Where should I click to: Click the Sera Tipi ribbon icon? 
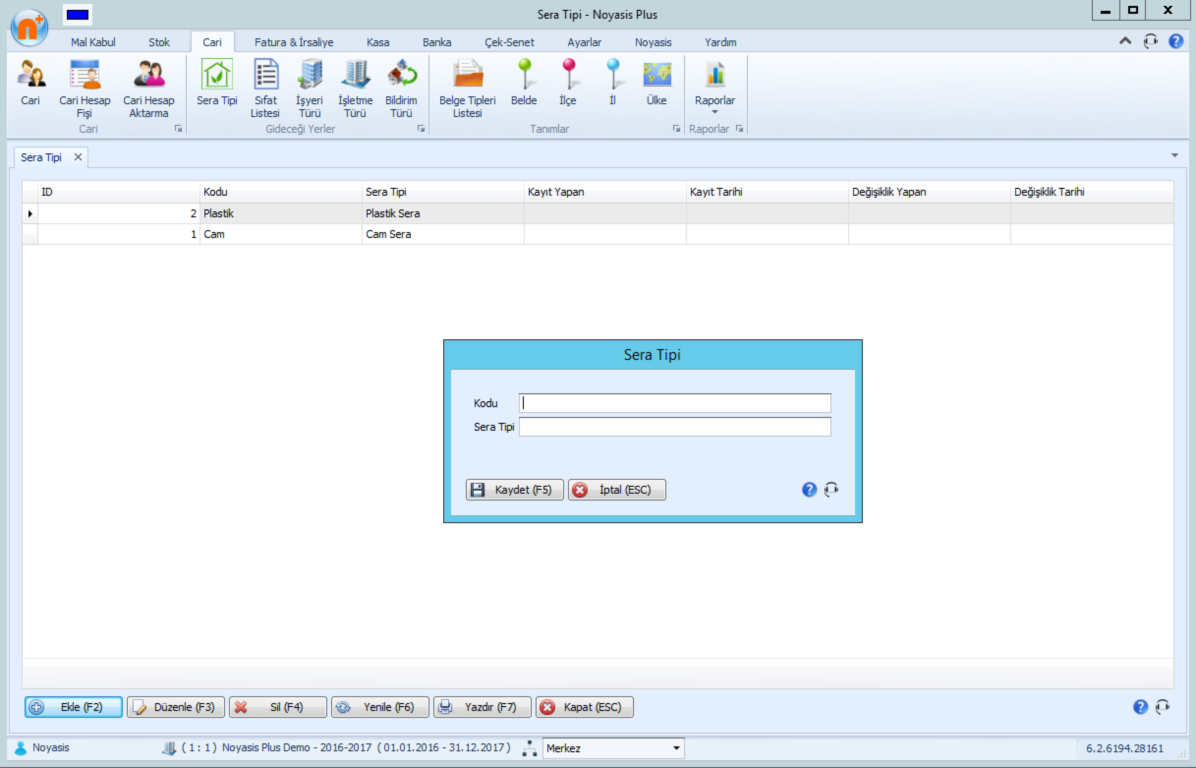(x=217, y=82)
